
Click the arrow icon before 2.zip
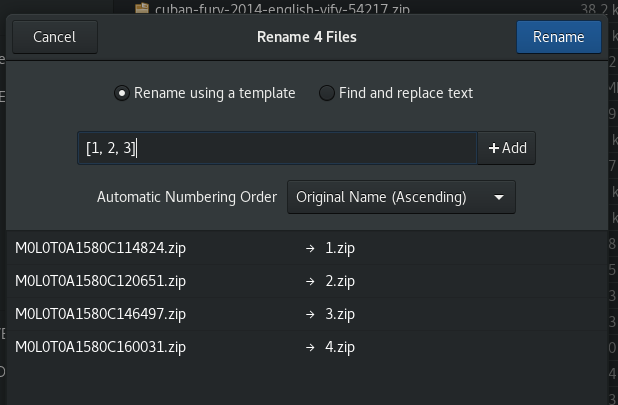[x=311, y=281]
